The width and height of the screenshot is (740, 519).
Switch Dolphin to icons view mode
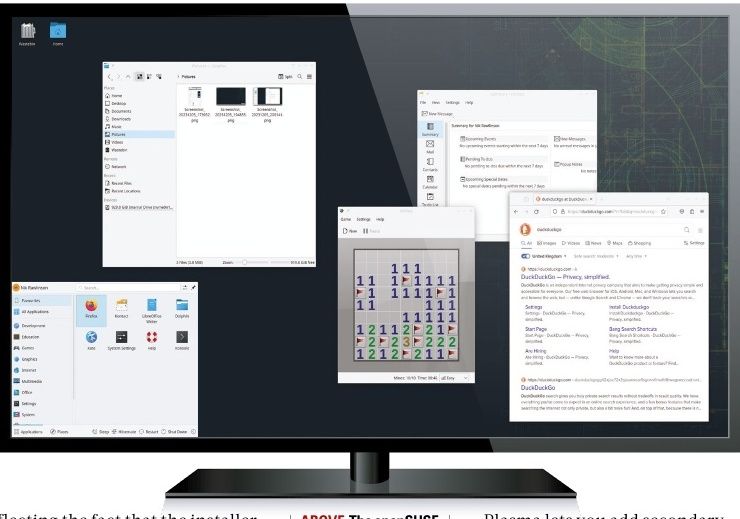click(140, 76)
